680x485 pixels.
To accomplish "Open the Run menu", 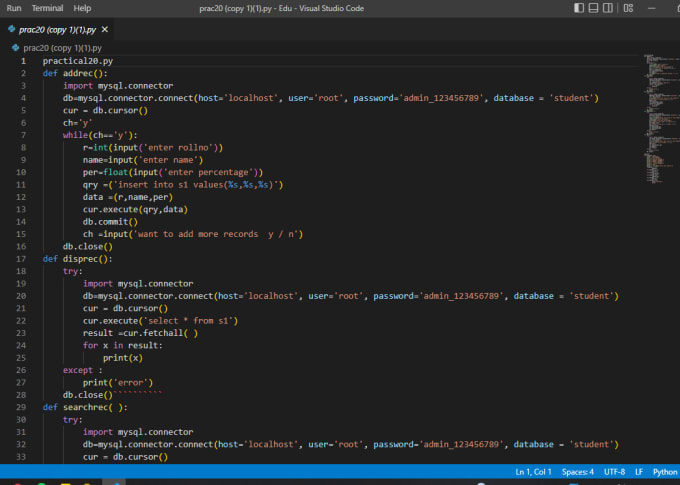I will pos(14,8).
